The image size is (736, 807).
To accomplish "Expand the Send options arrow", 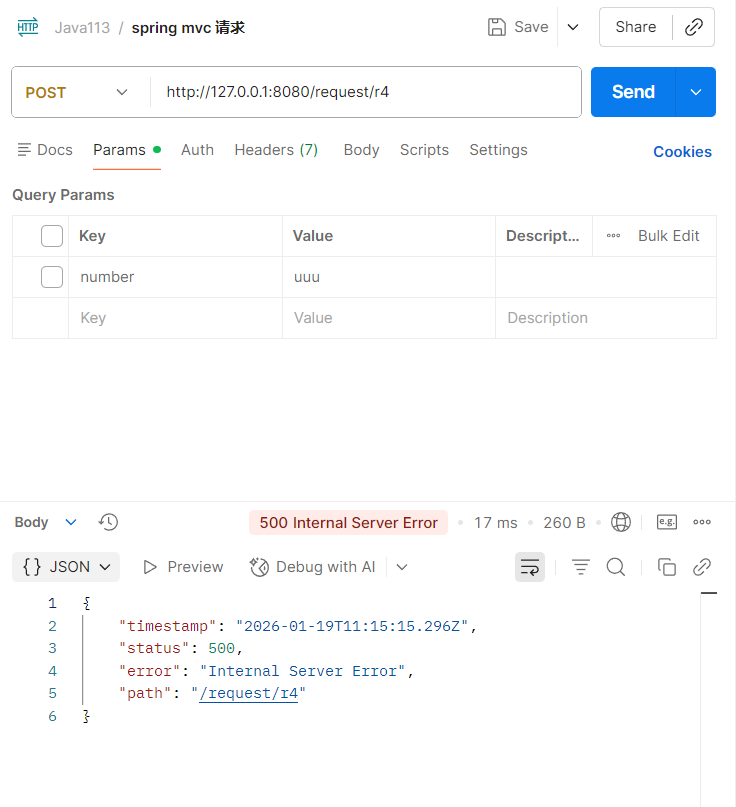I will tap(696, 92).
